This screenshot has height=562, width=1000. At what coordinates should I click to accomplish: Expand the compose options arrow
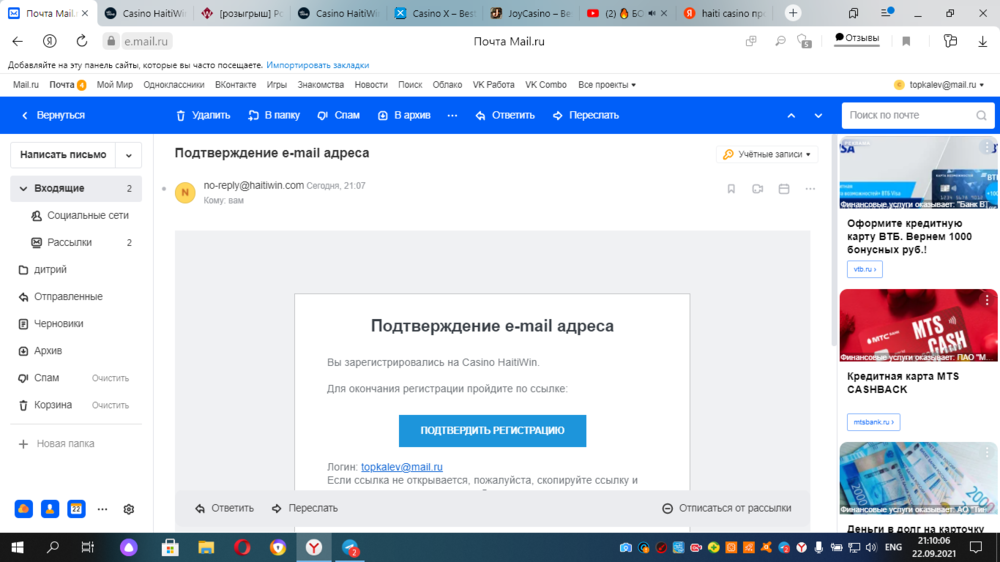[x=129, y=155]
